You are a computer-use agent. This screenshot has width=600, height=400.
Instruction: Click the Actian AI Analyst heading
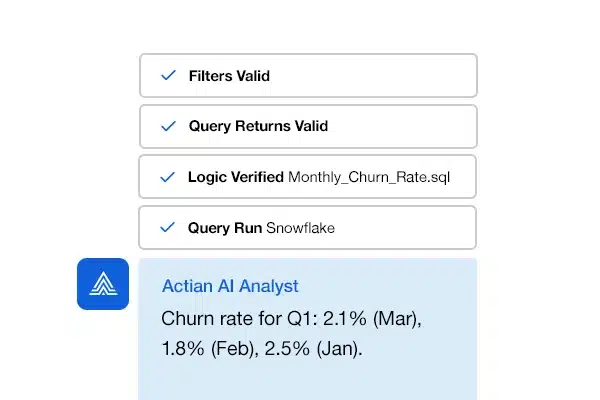click(230, 286)
